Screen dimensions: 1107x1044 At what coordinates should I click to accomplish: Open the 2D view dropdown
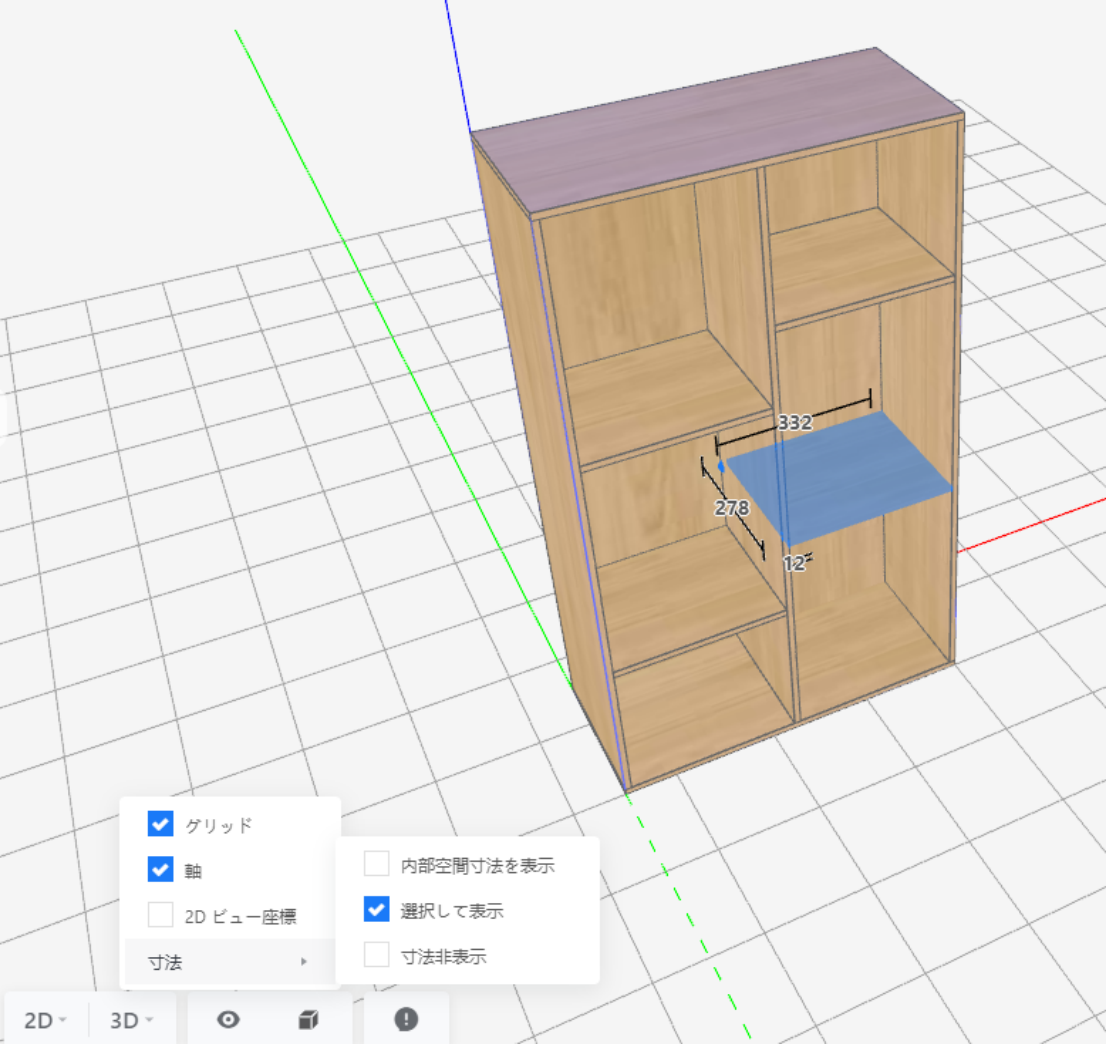coord(45,1020)
